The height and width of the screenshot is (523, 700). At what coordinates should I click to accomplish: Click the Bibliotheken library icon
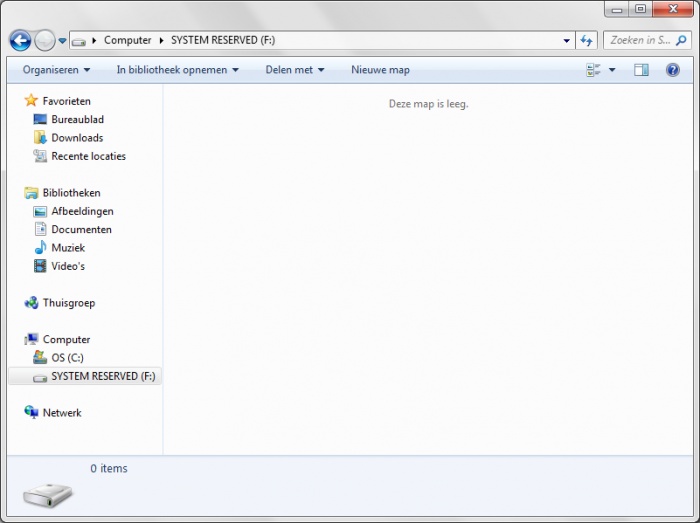[31, 193]
